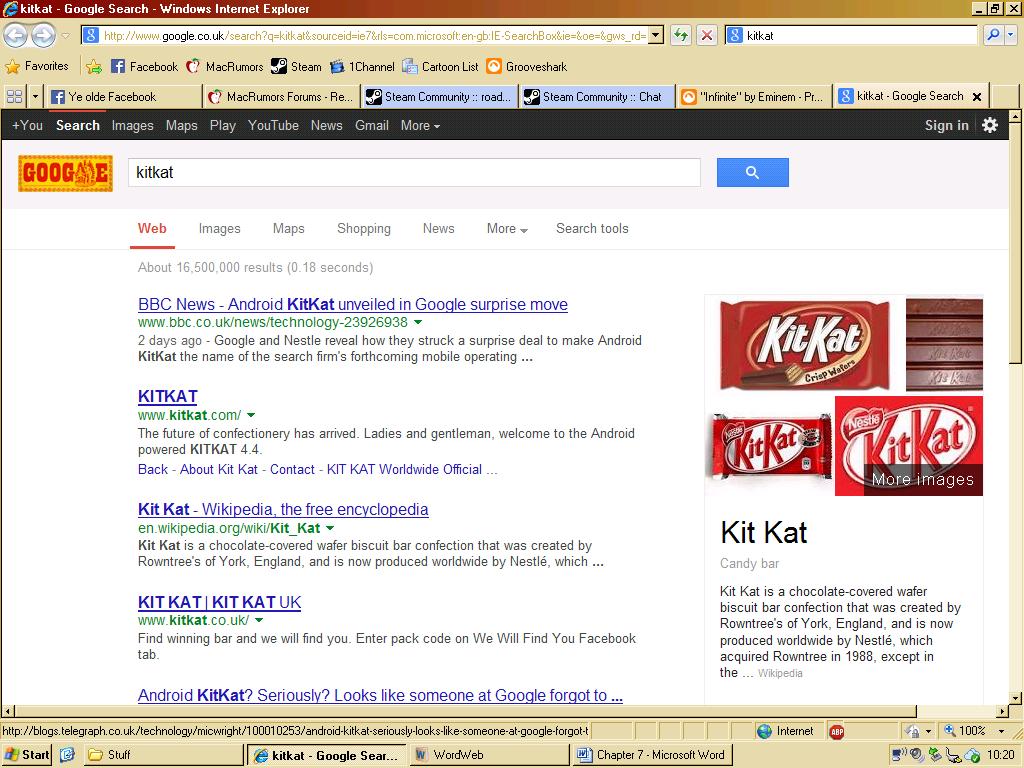The width and height of the screenshot is (1024, 768).
Task: Open Search tools
Action: (x=592, y=229)
